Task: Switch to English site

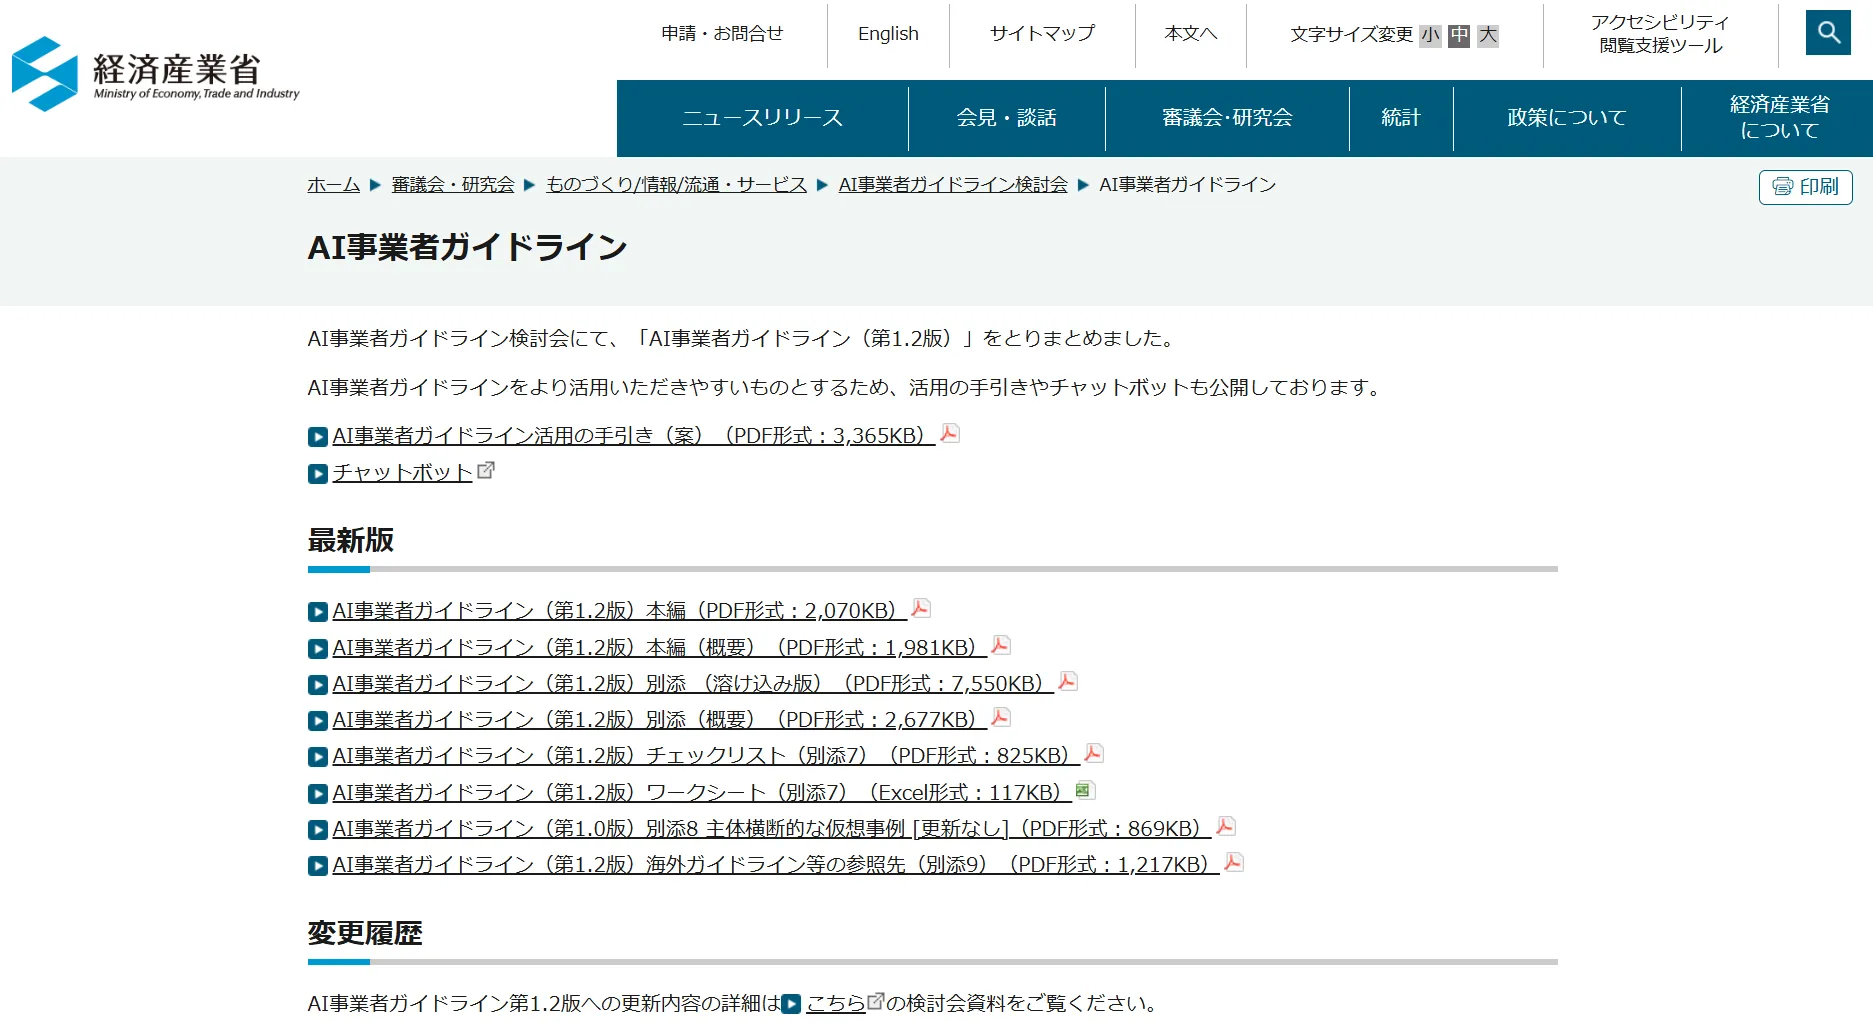Action: tap(888, 34)
